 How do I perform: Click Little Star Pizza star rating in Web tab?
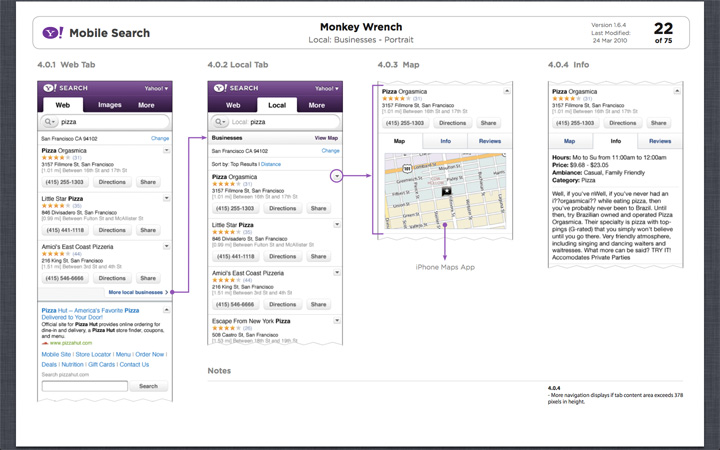pyautogui.click(x=52, y=205)
